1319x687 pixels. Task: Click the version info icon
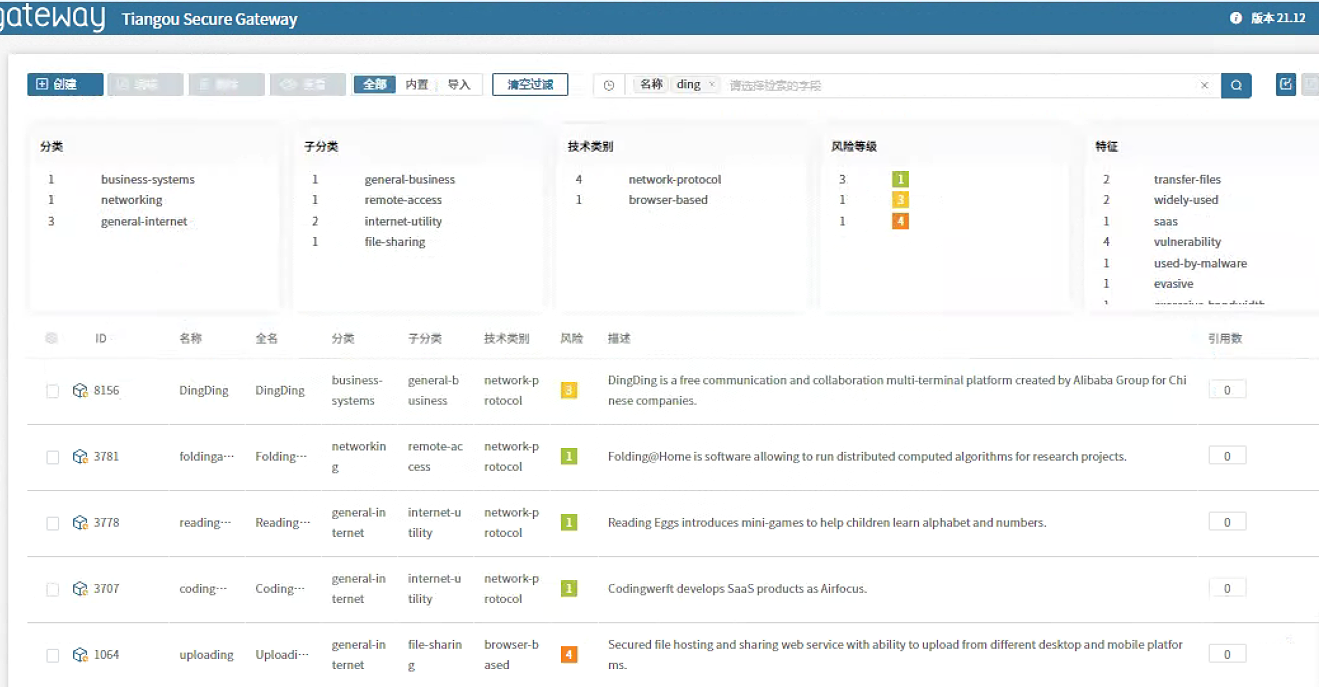1235,18
